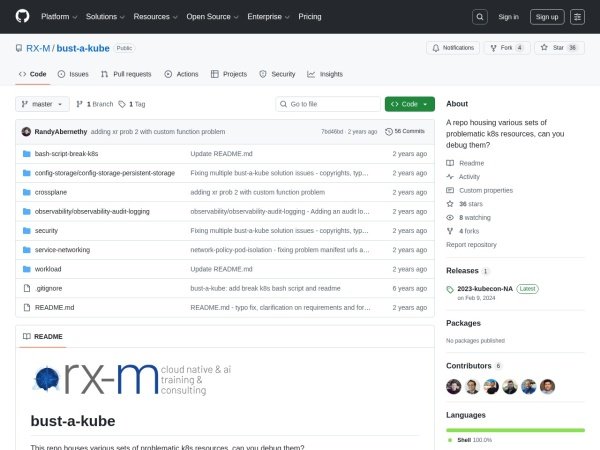This screenshot has width=600, height=450.
Task: Select the Code tab
Action: click(x=33, y=74)
